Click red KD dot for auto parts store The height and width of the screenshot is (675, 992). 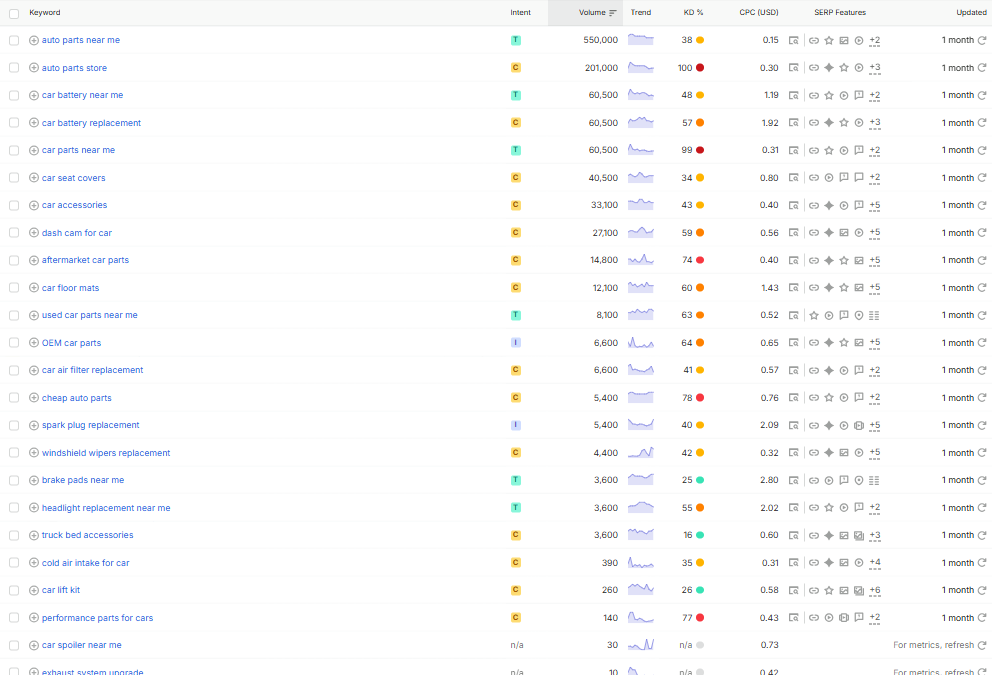[x=700, y=68]
